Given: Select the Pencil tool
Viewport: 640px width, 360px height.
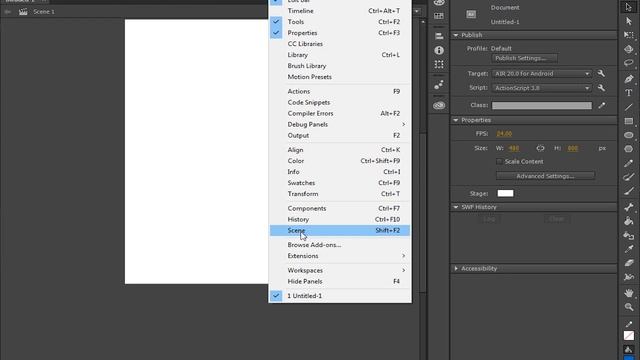Looking at the screenshot, I should point(629,163).
